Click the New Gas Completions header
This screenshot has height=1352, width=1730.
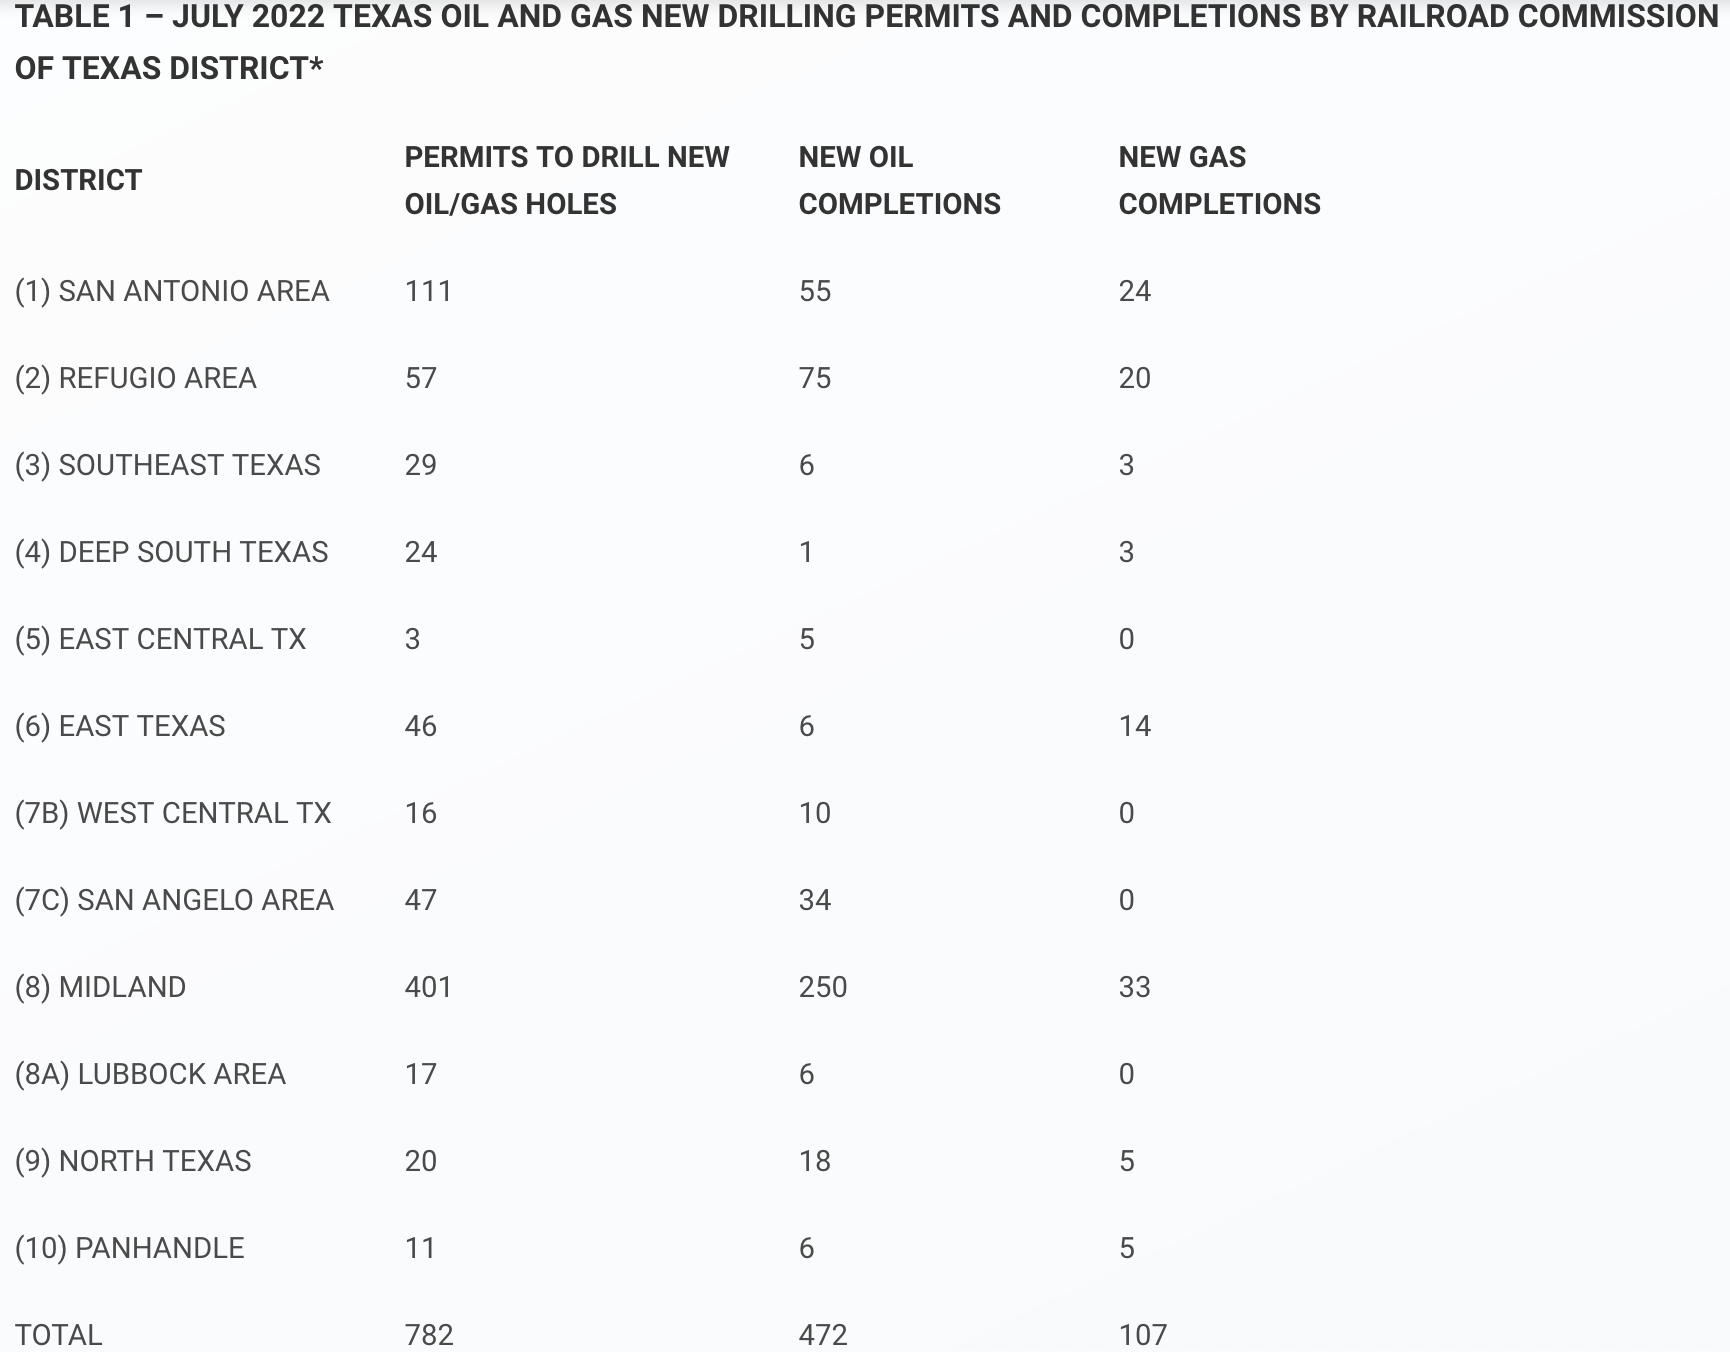point(1219,180)
